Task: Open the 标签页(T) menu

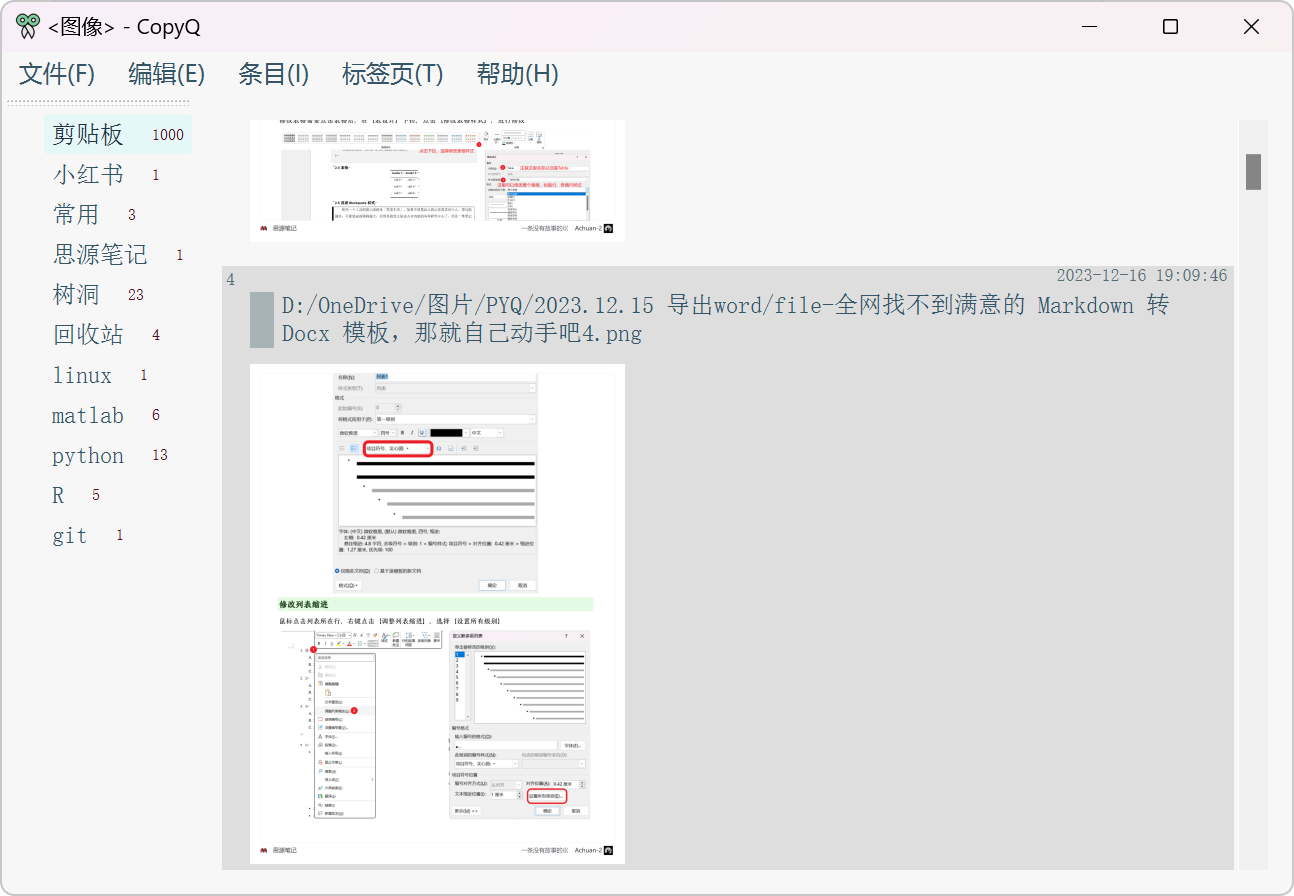Action: click(392, 74)
